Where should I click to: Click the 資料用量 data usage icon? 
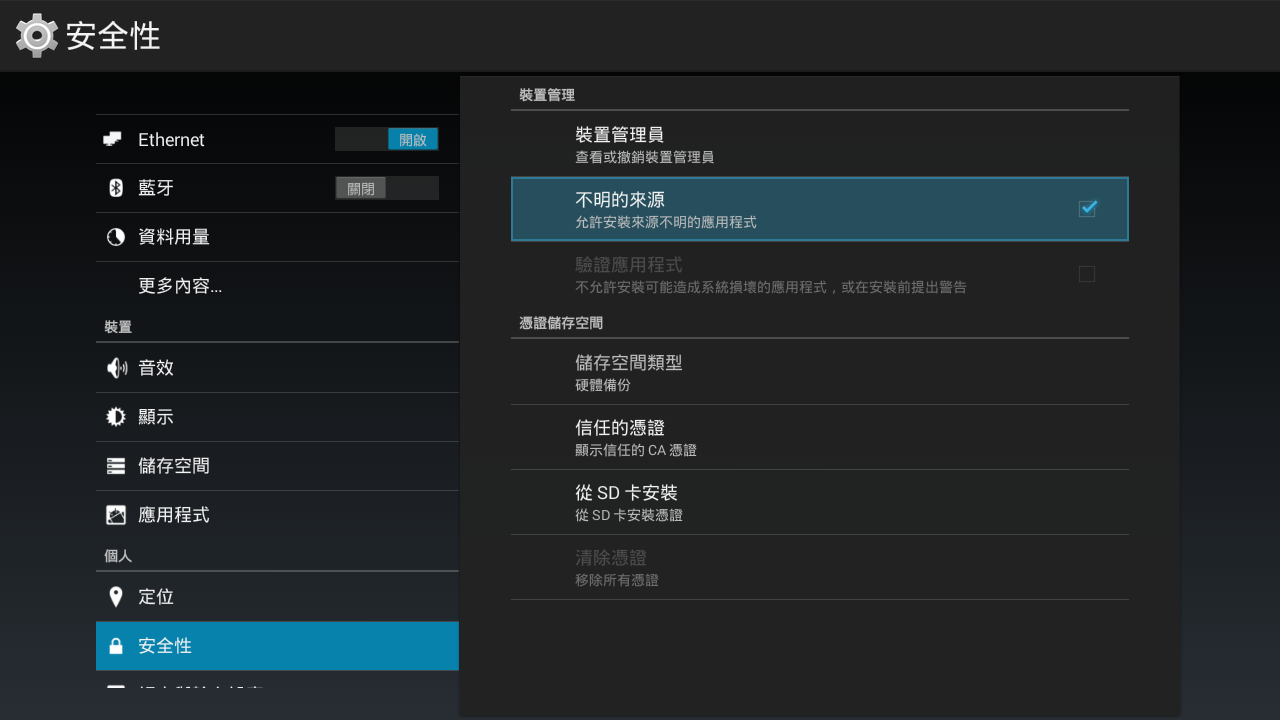click(x=113, y=236)
